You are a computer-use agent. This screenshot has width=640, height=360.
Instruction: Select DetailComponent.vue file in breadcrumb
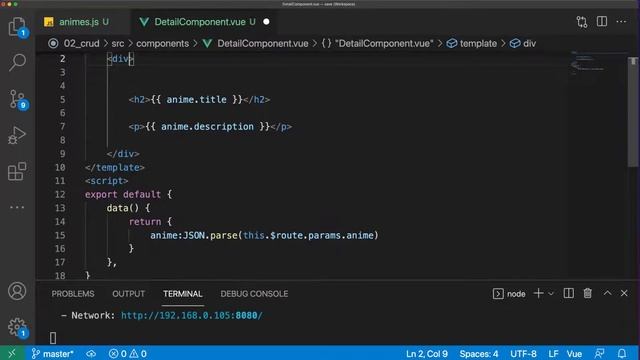(262, 43)
